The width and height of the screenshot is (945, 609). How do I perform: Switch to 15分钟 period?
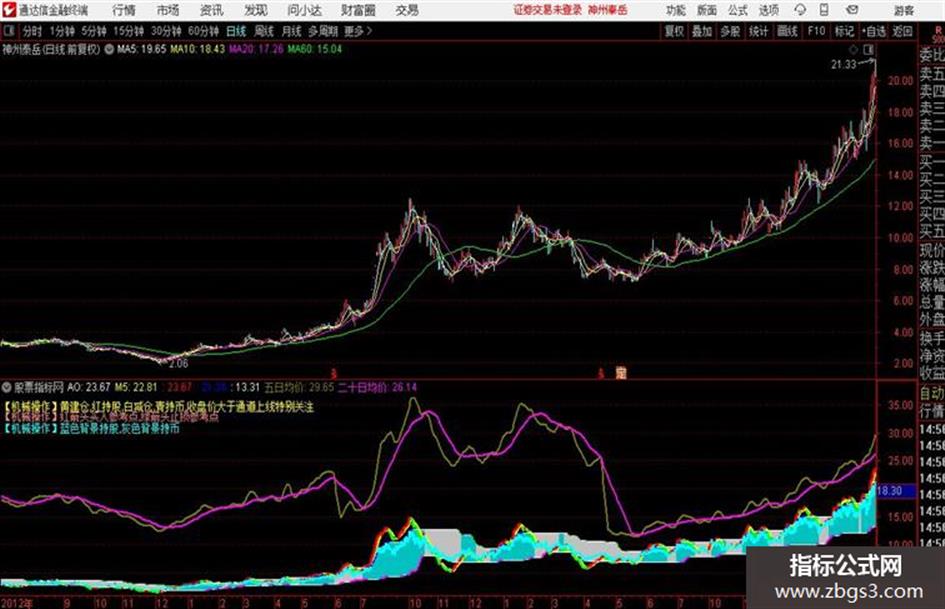[128, 31]
